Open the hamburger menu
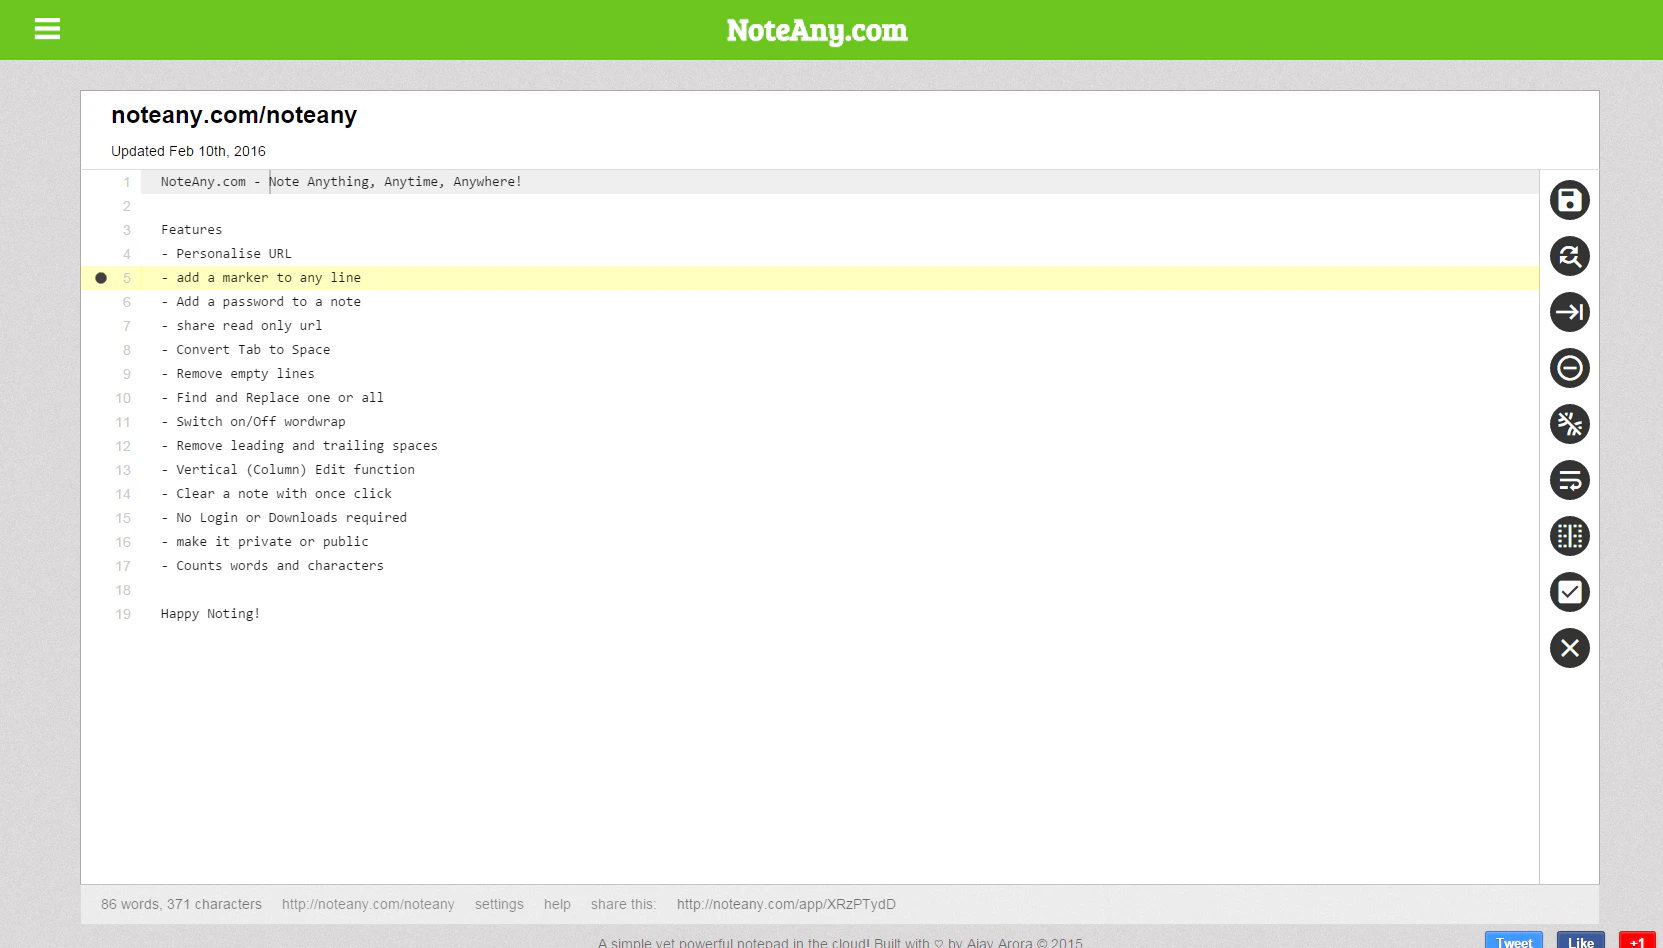The width and height of the screenshot is (1663, 948). (46, 29)
